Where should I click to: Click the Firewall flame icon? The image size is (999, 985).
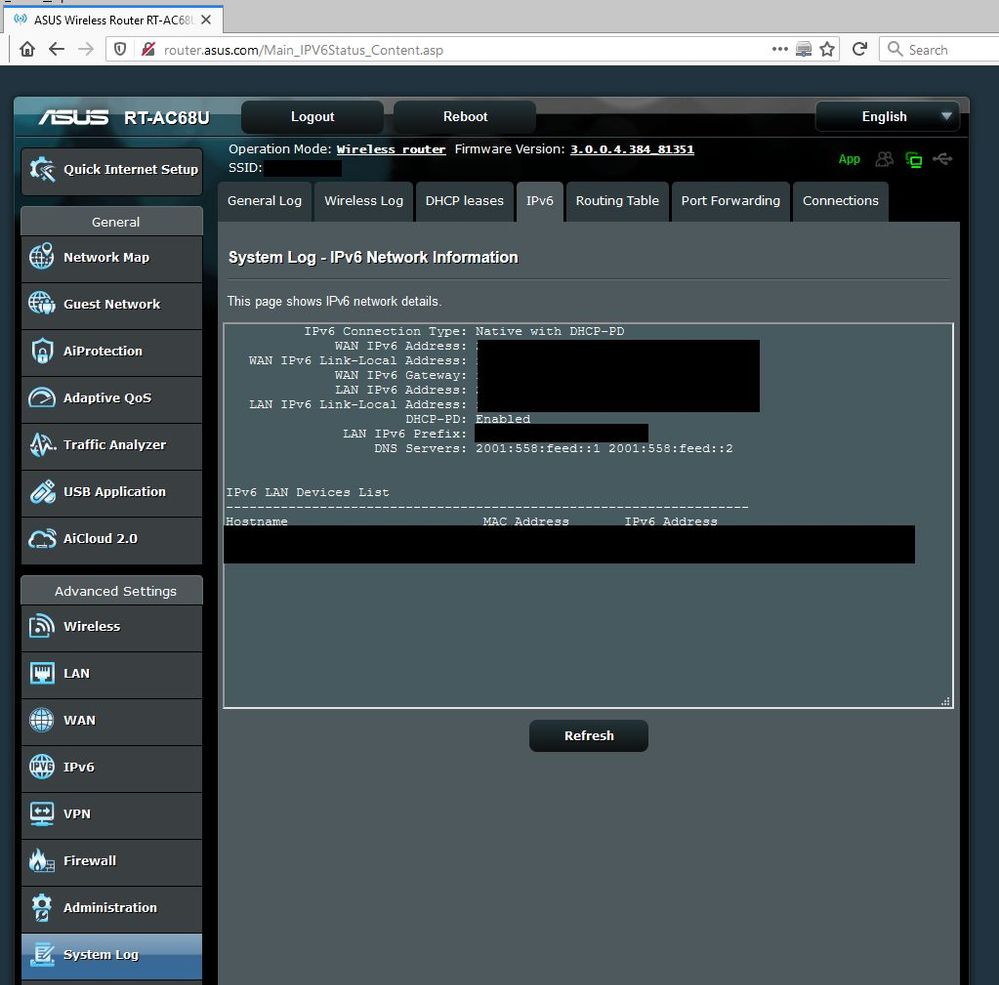coord(42,861)
